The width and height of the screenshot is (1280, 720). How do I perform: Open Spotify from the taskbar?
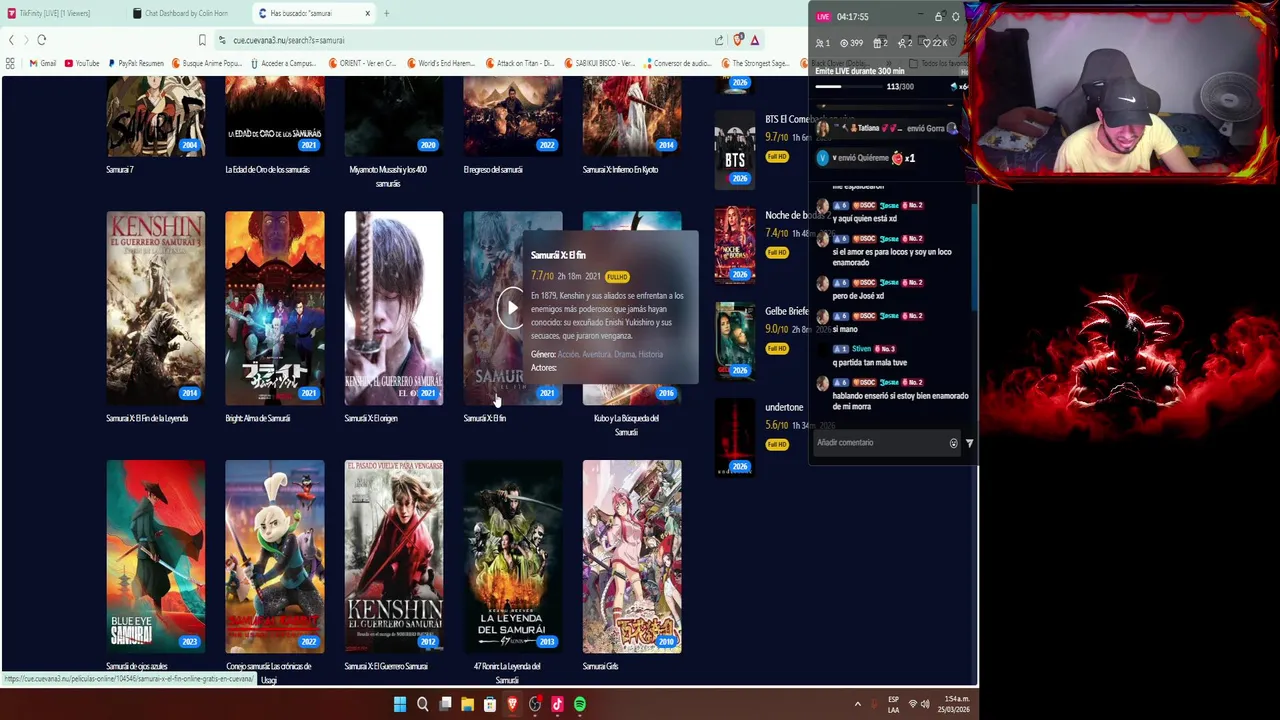(x=580, y=705)
